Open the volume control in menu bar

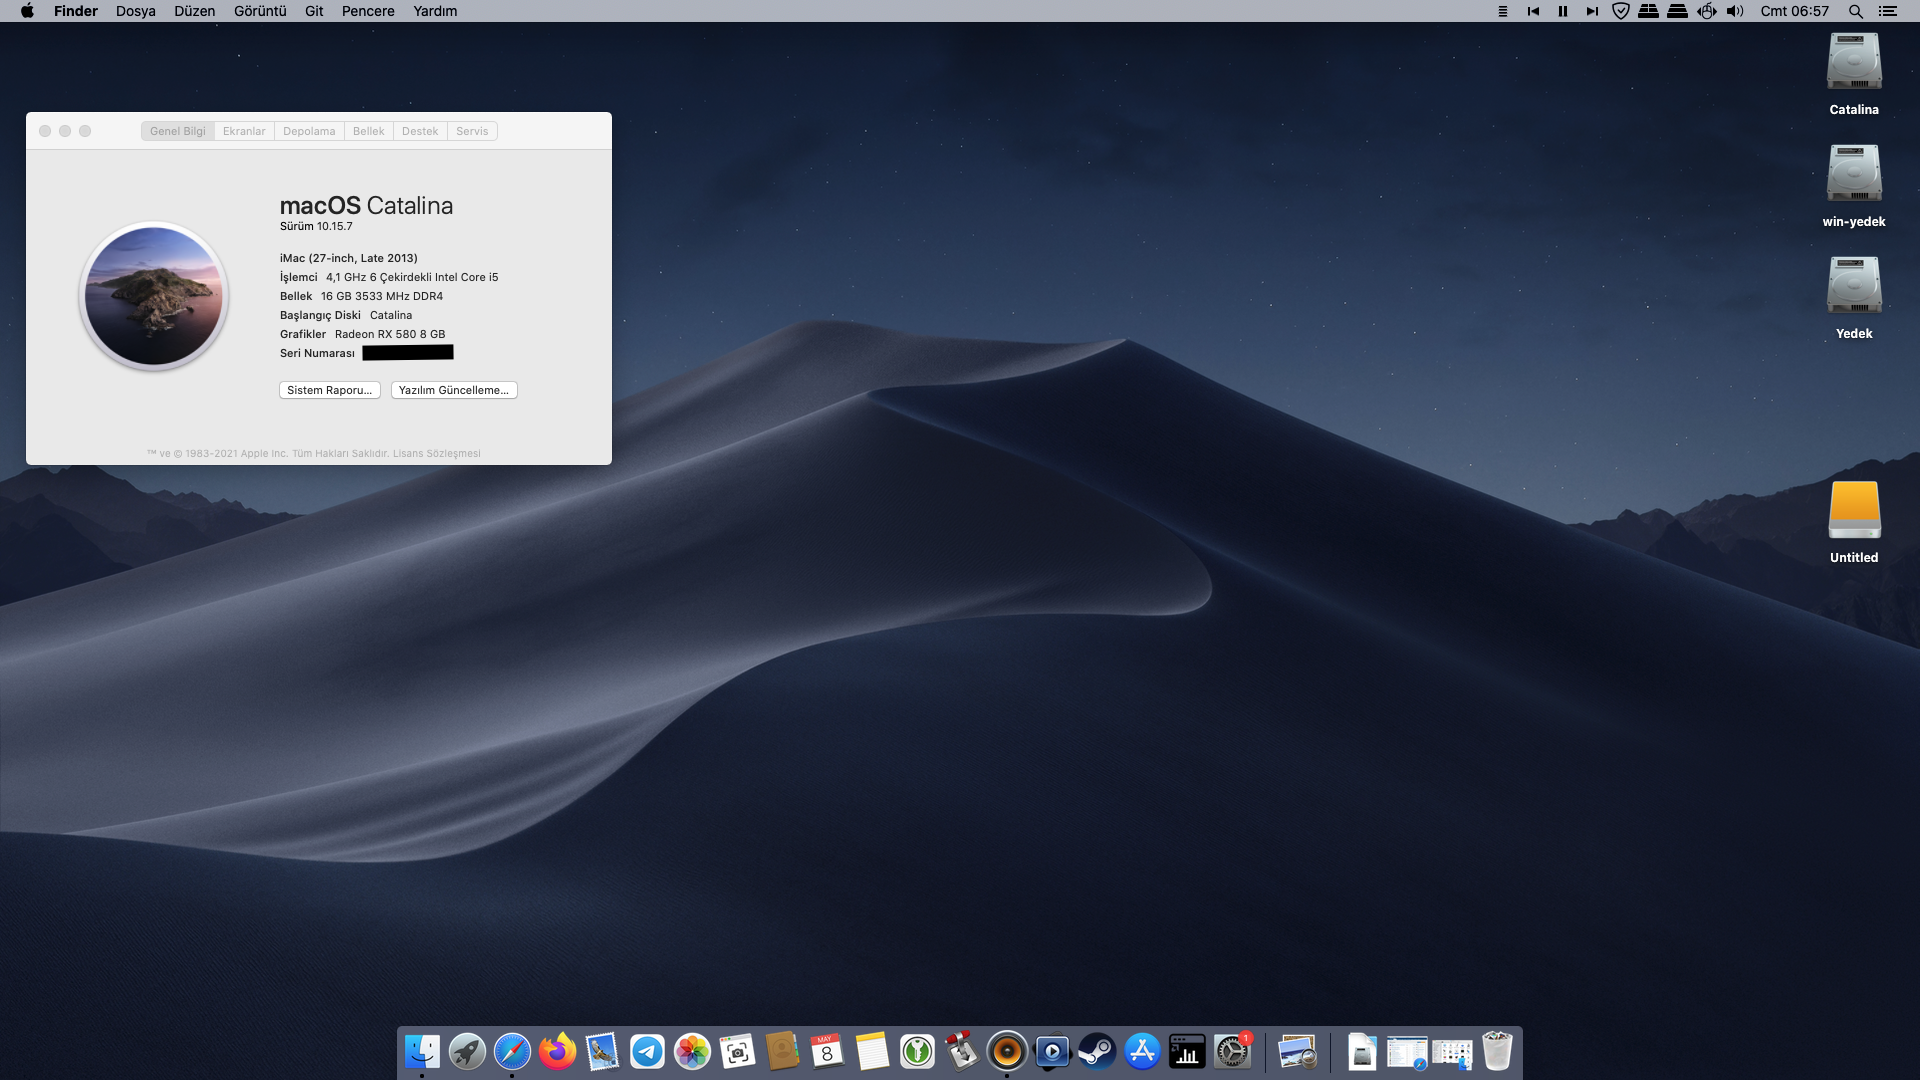click(x=1735, y=11)
